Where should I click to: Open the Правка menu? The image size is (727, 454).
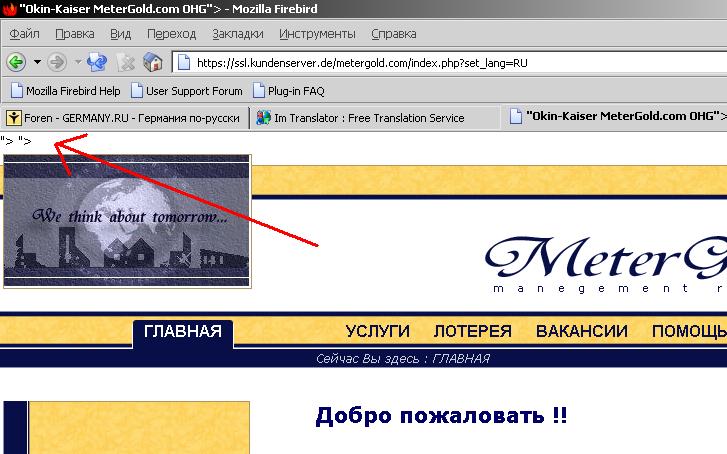coord(75,34)
